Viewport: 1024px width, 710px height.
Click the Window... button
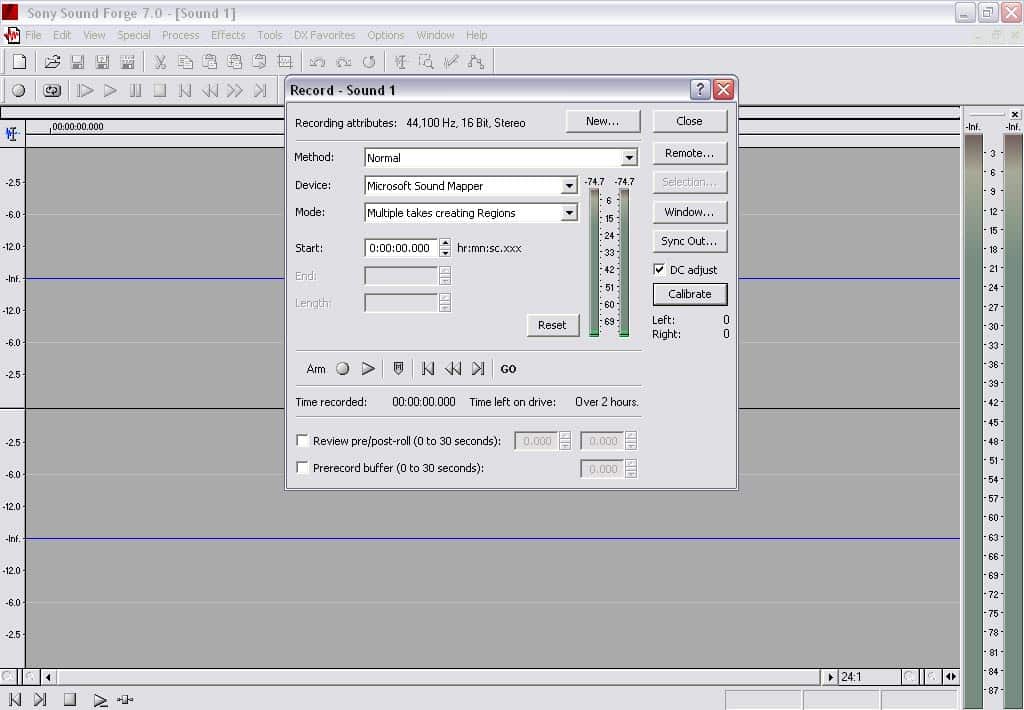click(x=690, y=212)
